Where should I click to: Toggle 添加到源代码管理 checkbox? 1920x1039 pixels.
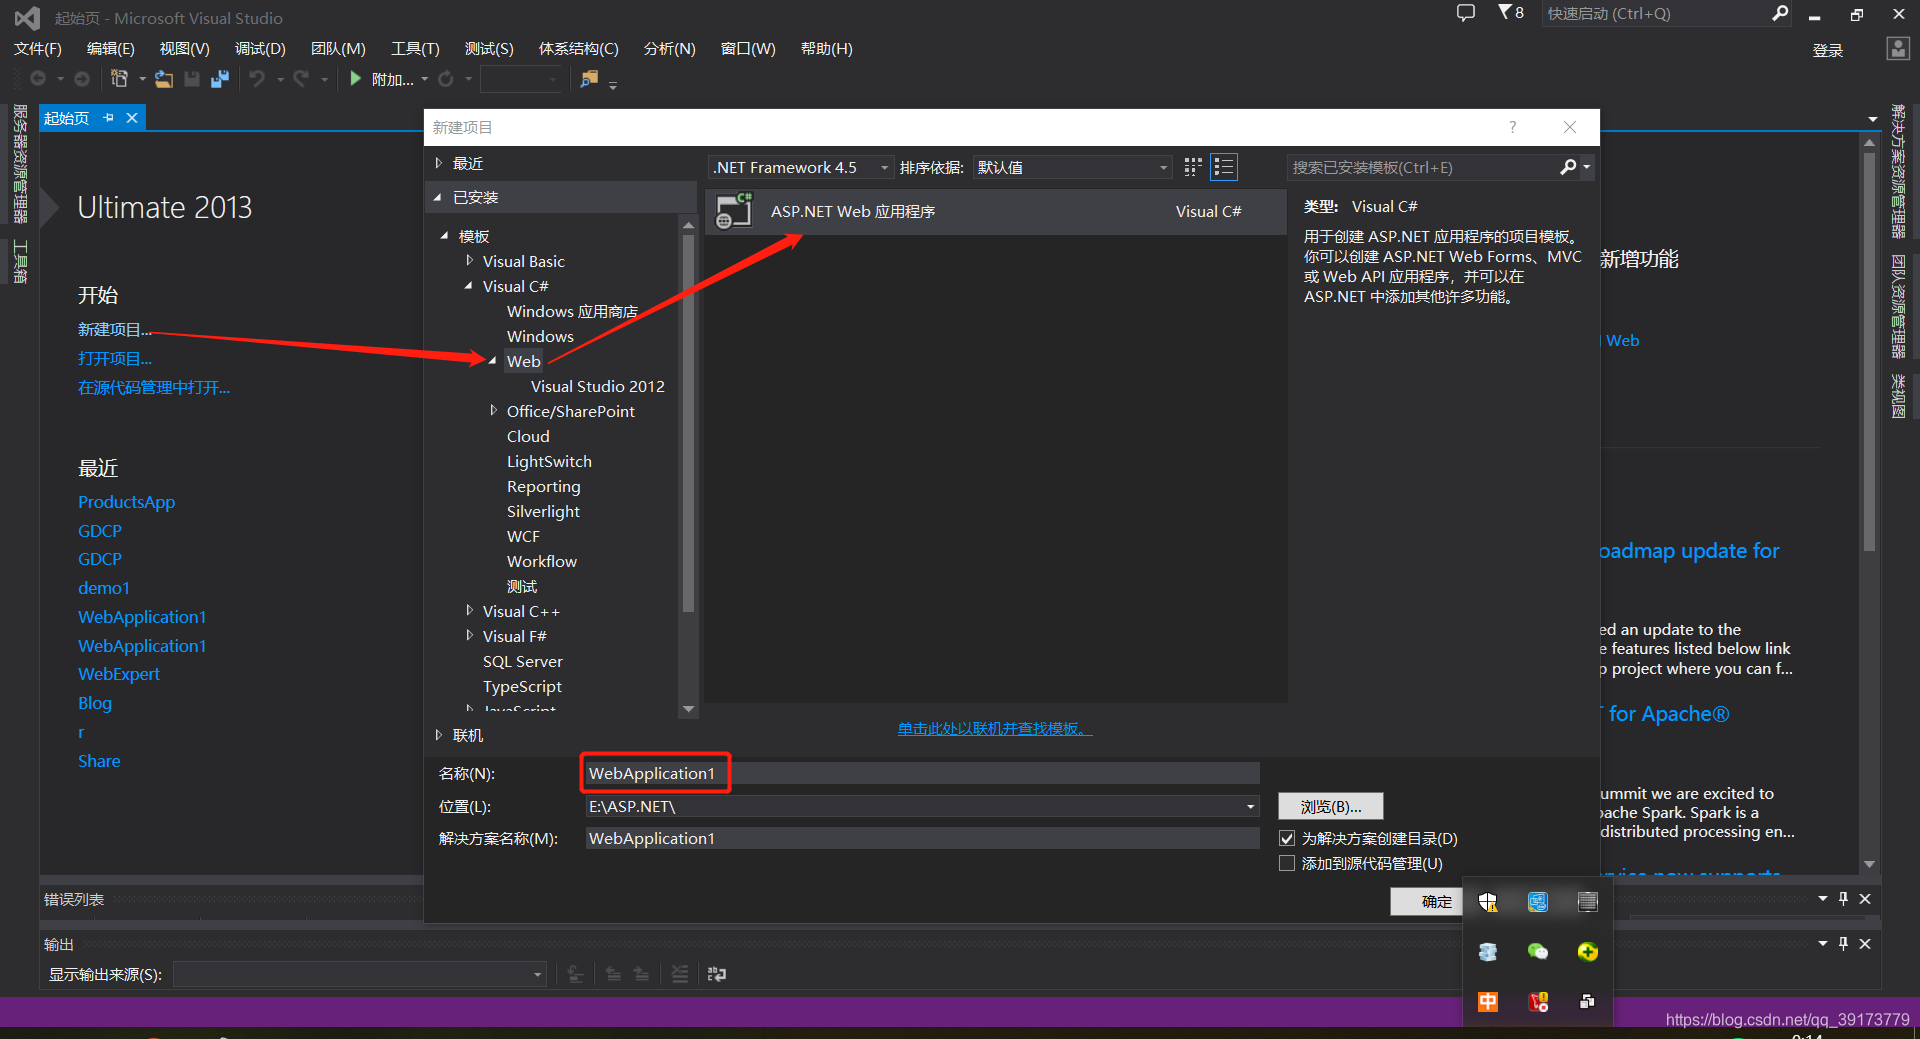pyautogui.click(x=1287, y=863)
